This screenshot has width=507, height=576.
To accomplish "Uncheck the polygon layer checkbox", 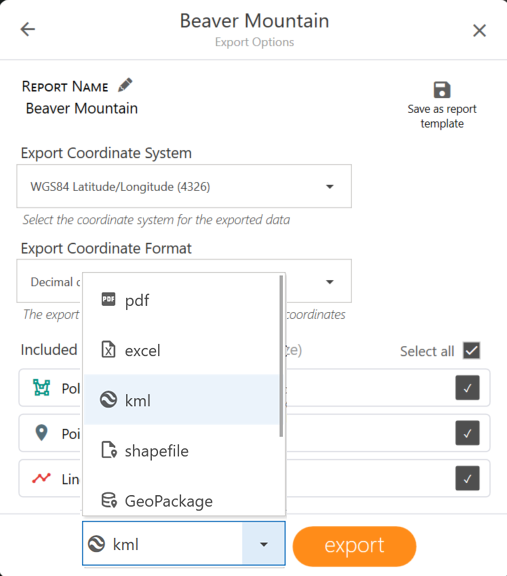I will [467, 388].
